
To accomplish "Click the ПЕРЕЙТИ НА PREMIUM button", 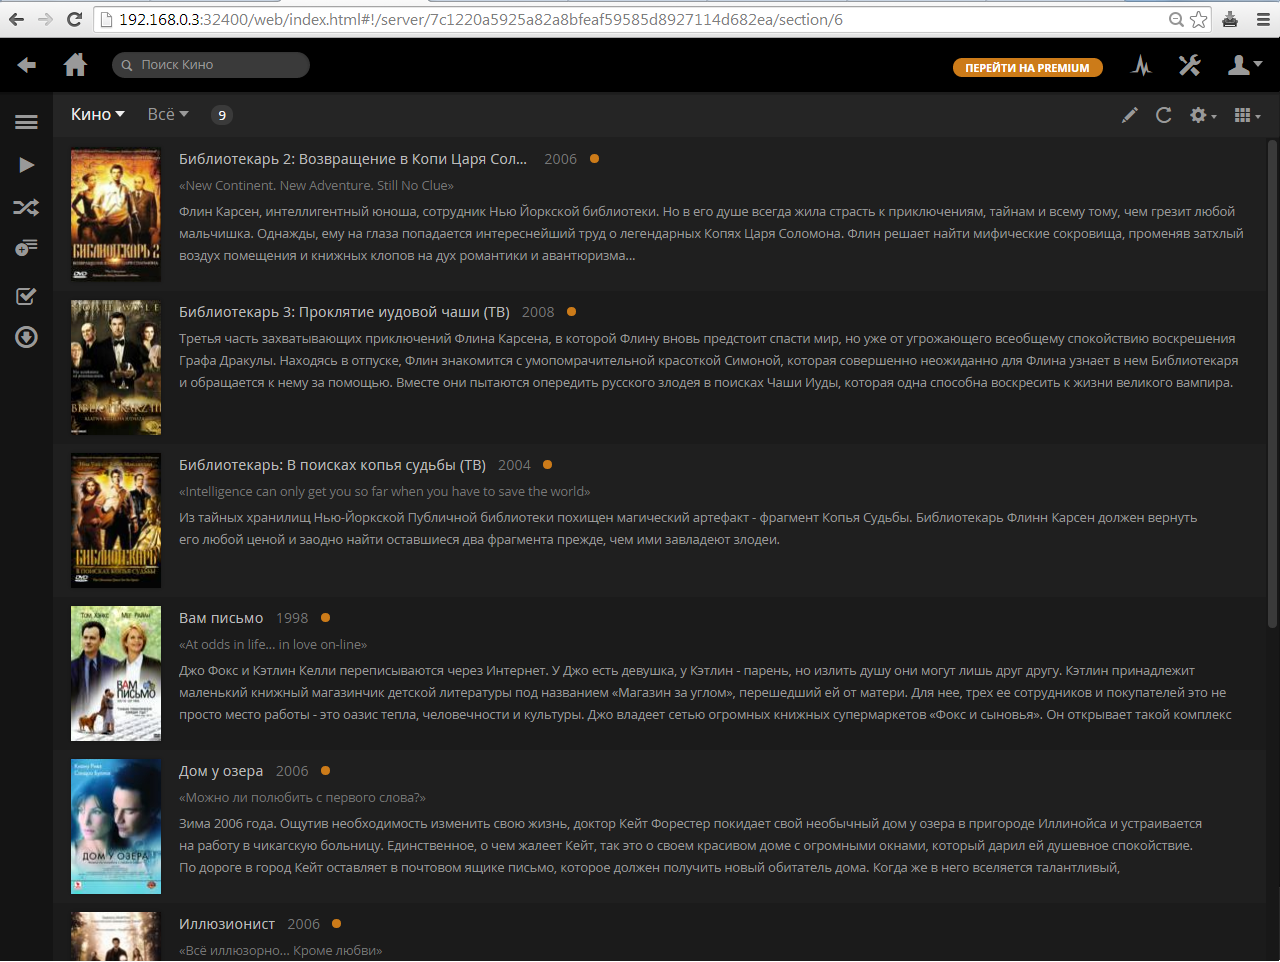I will tap(1027, 68).
